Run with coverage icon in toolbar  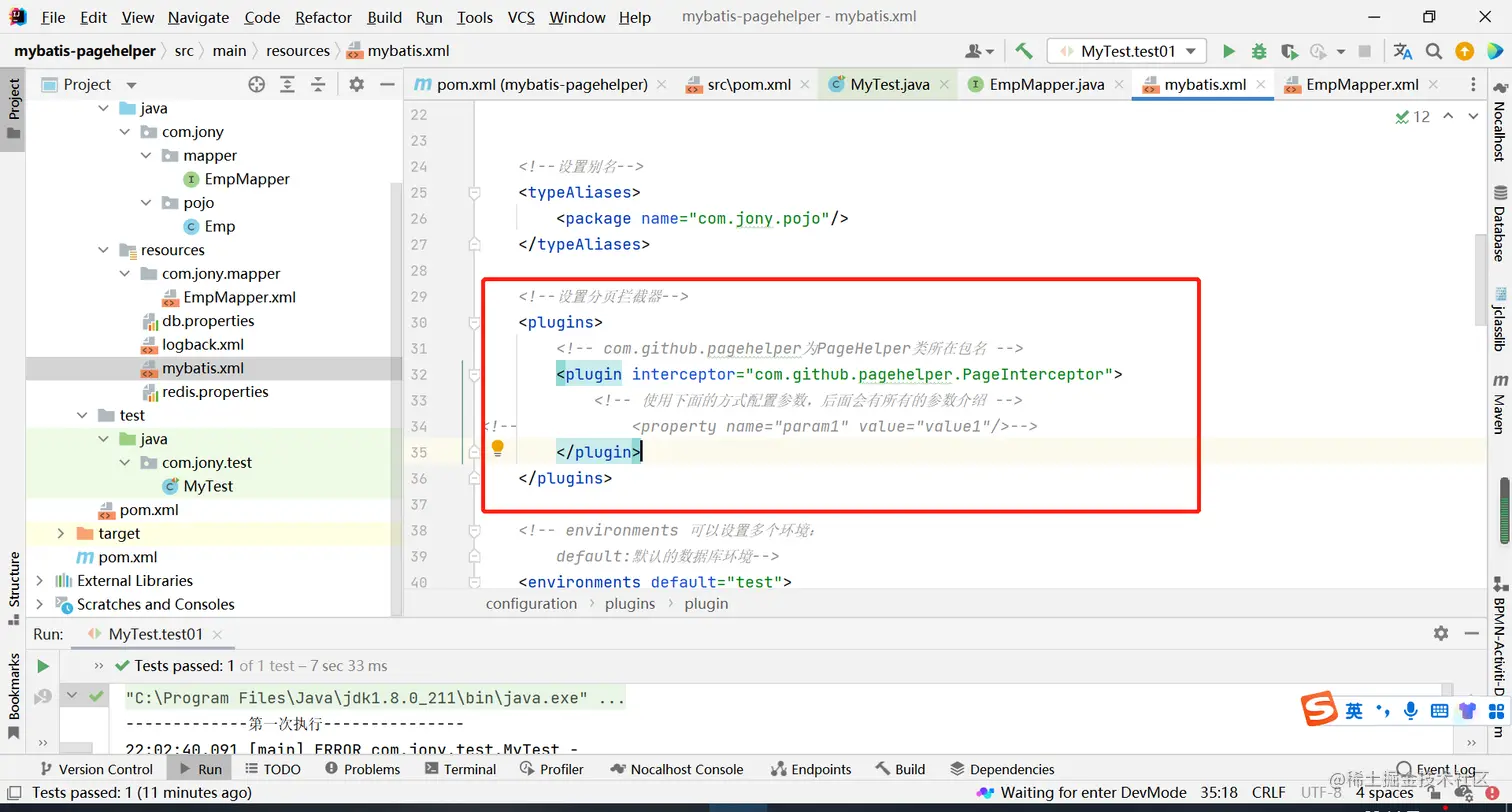coord(1289,51)
